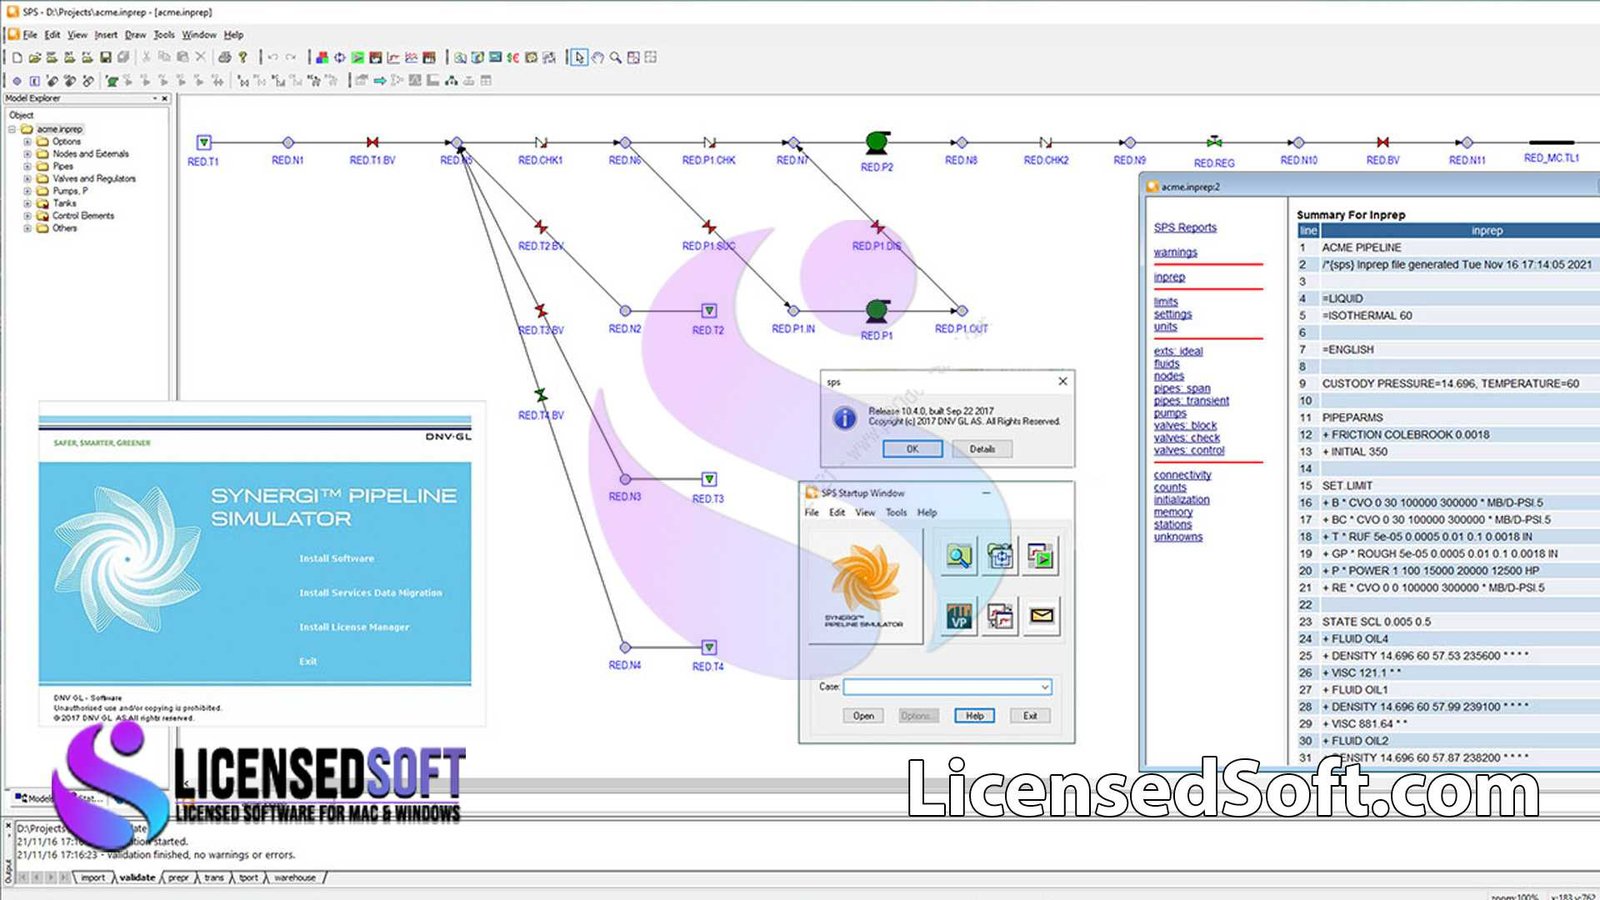Click green play windows icon in Startup Window
The height and width of the screenshot is (900, 1600).
(1041, 557)
